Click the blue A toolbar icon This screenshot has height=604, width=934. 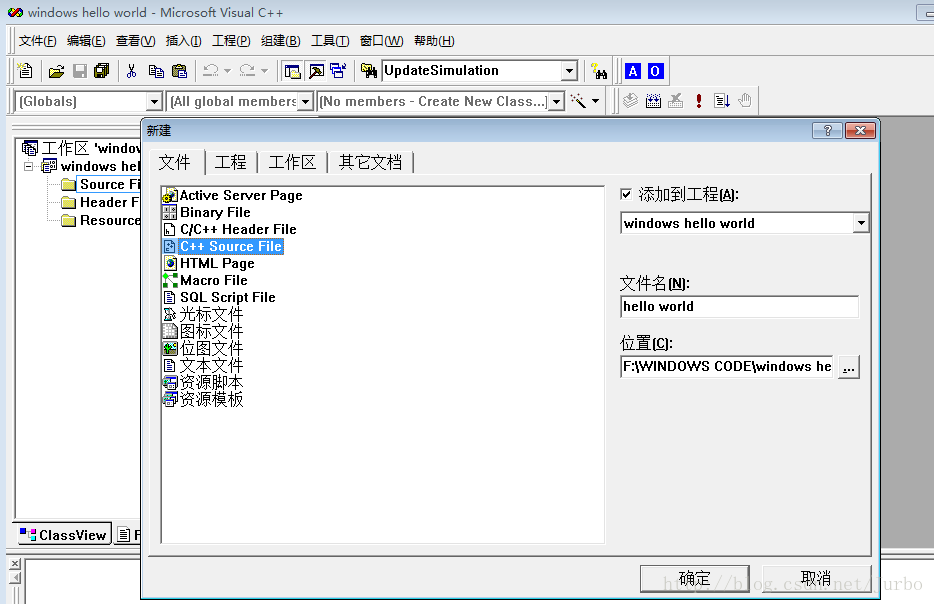(633, 71)
